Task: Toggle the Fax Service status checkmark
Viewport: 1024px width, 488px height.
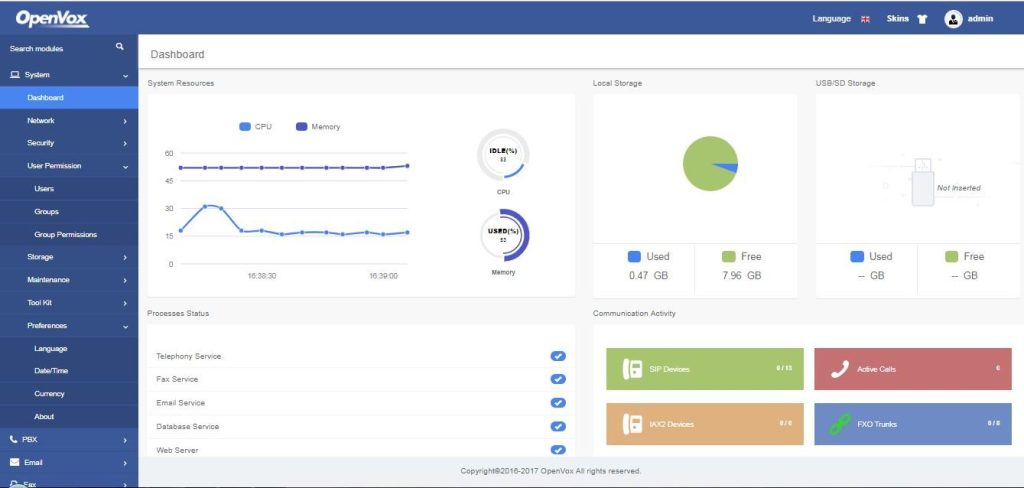Action: point(558,379)
